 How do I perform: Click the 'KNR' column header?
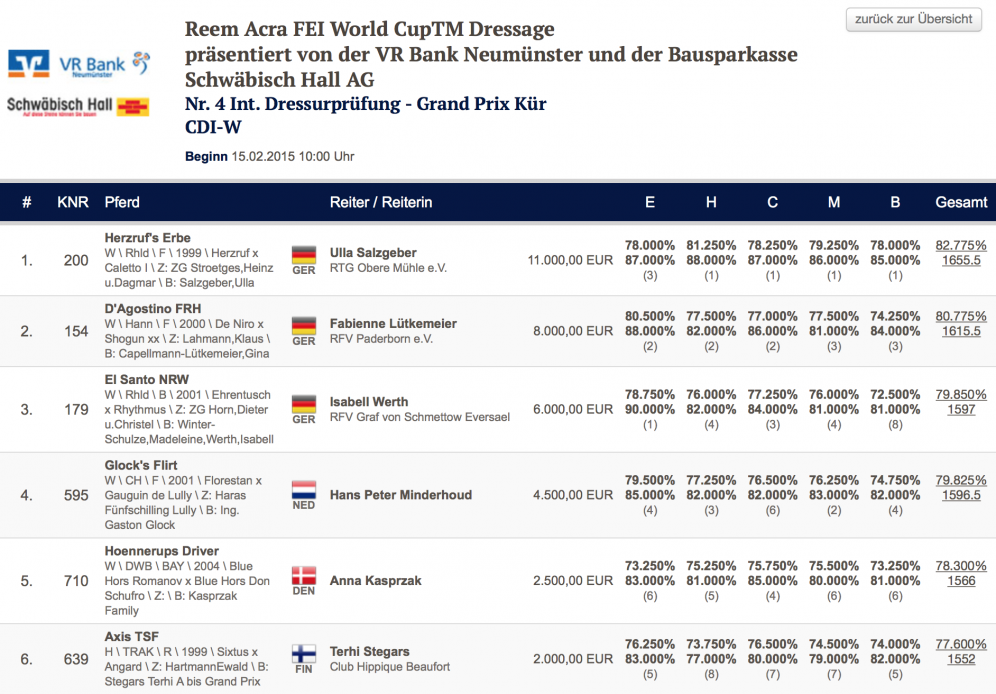pyautogui.click(x=73, y=202)
